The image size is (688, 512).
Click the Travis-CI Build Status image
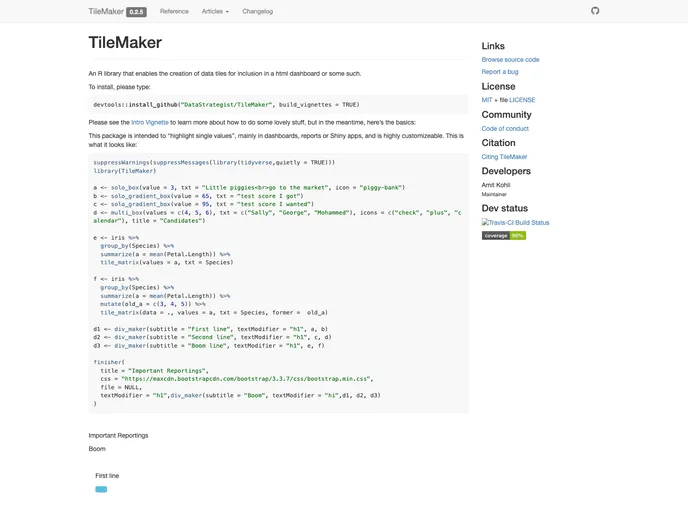(515, 222)
